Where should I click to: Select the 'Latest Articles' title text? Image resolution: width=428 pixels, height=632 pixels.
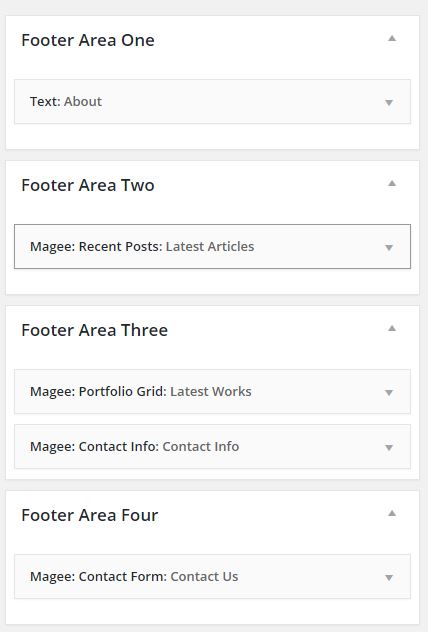tap(210, 247)
